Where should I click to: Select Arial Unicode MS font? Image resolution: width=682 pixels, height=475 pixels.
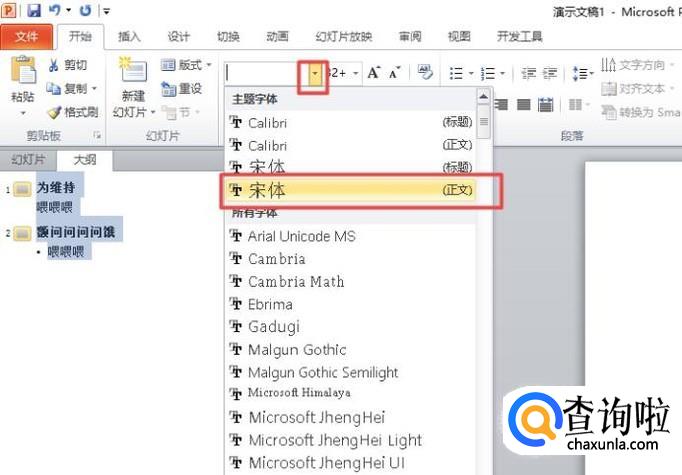pyautogui.click(x=351, y=236)
